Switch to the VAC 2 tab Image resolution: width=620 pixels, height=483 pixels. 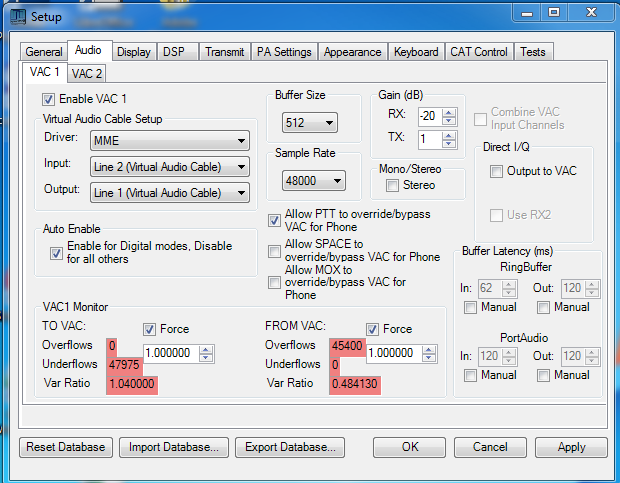(x=87, y=73)
